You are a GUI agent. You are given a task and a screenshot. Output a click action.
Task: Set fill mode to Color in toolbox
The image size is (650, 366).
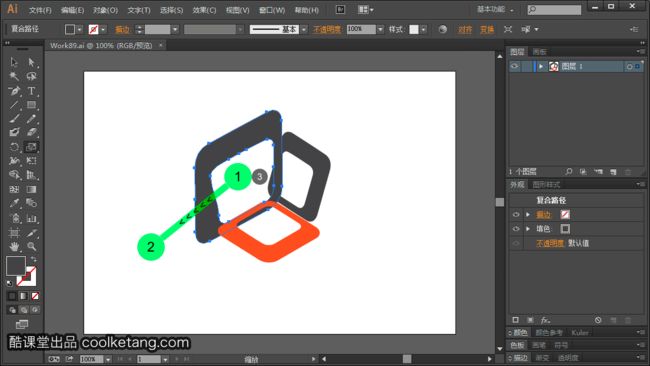click(x=12, y=296)
